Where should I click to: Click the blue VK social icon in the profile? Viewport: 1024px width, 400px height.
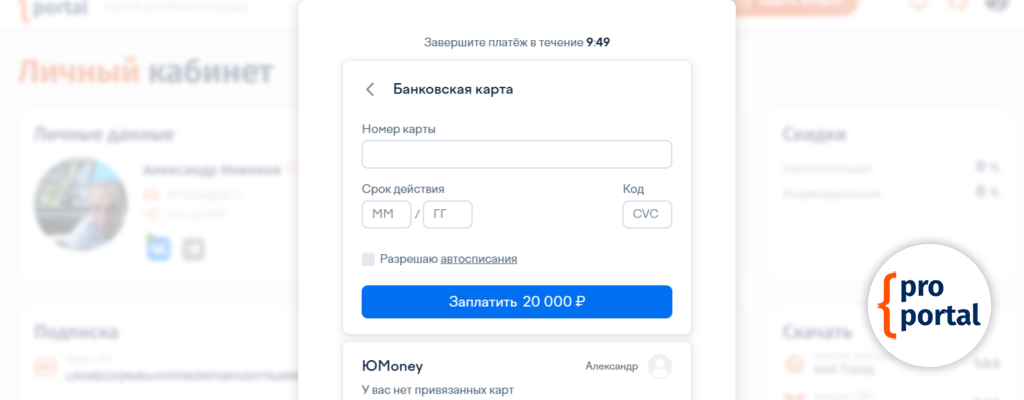point(158,248)
